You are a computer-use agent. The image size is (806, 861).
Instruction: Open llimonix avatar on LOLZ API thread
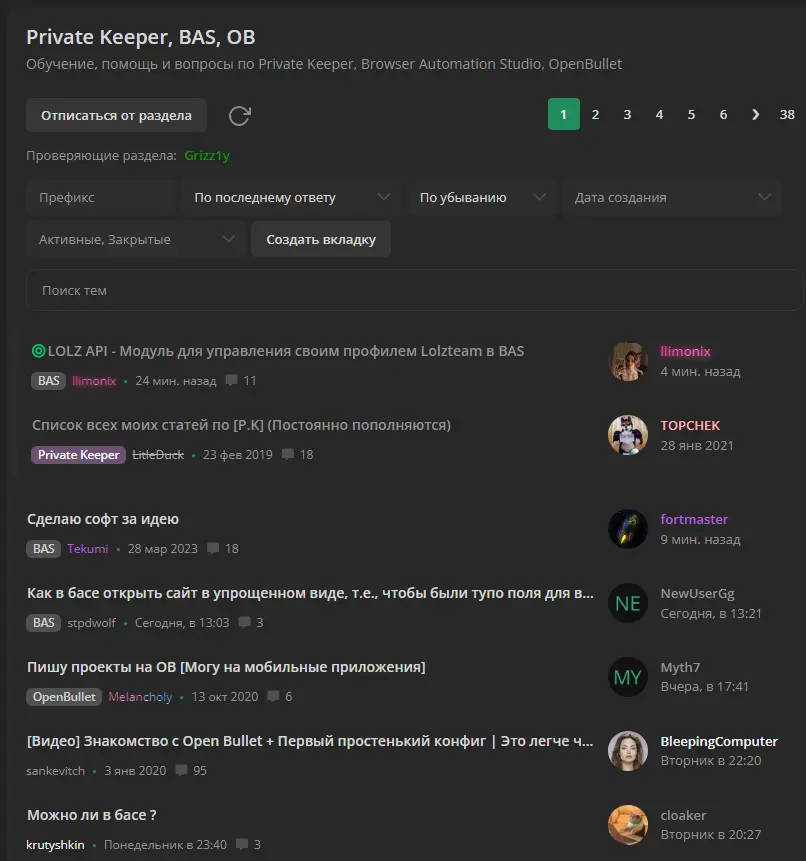pyautogui.click(x=628, y=361)
